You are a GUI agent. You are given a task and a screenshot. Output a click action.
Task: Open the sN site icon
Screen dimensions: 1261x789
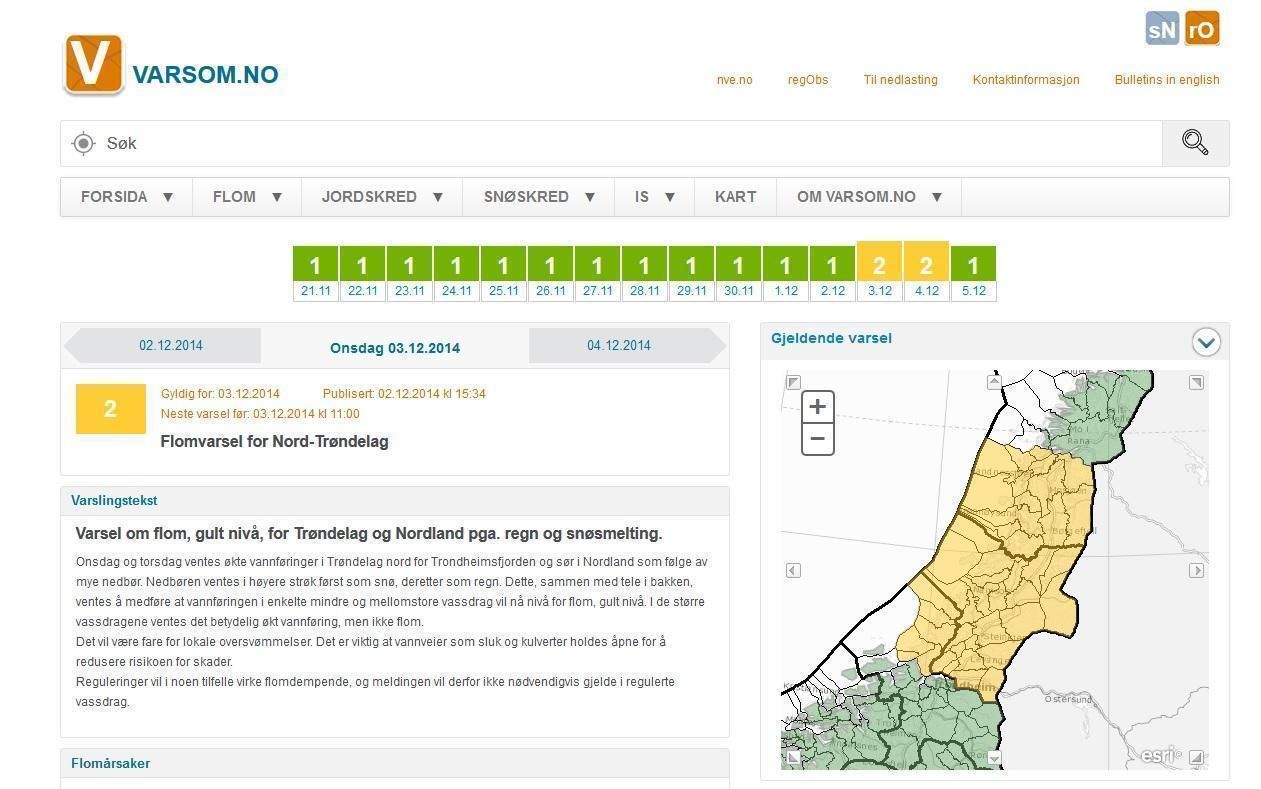click(1162, 29)
